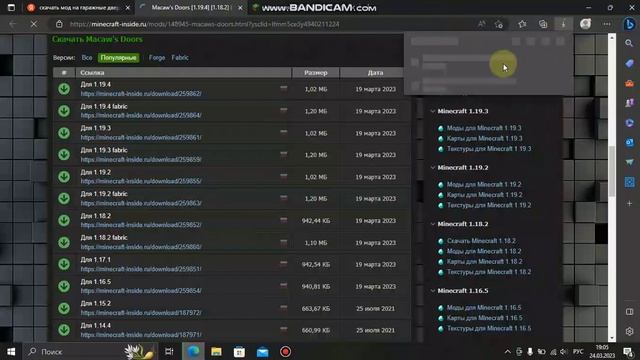The image size is (640, 360).
Task: Open the Bandicam recorder taskbar icon
Action: click(x=285, y=351)
